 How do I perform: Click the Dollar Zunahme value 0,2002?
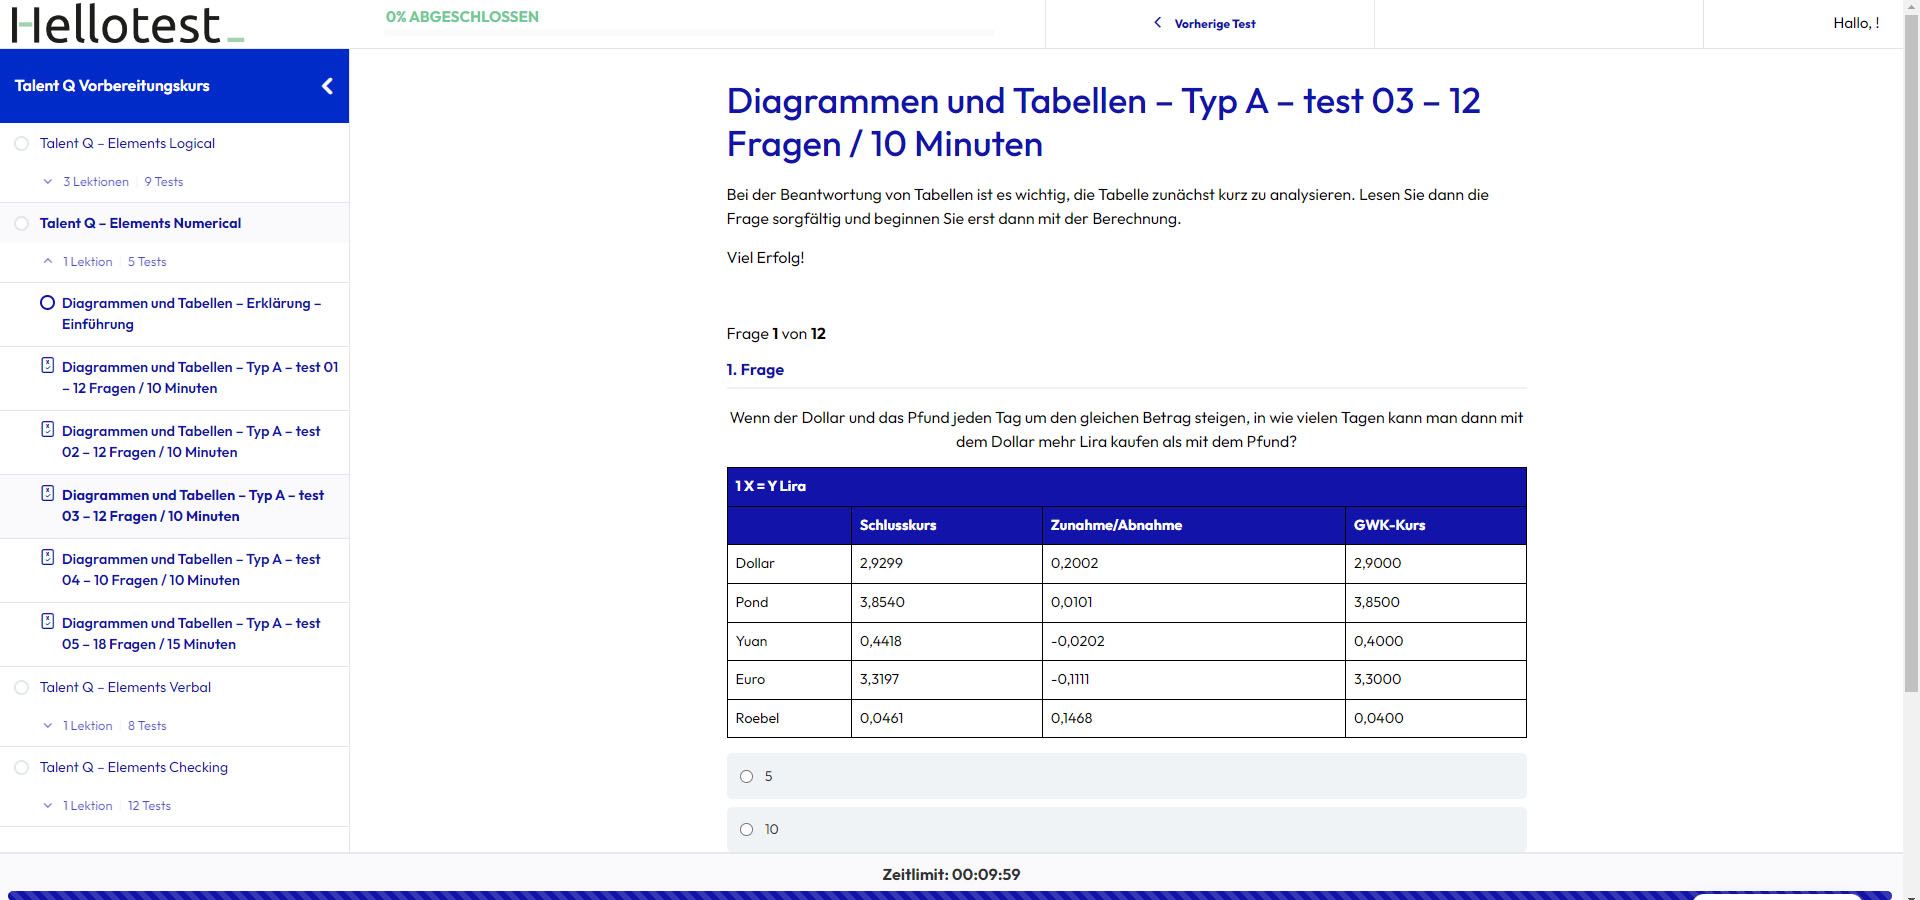(1074, 563)
